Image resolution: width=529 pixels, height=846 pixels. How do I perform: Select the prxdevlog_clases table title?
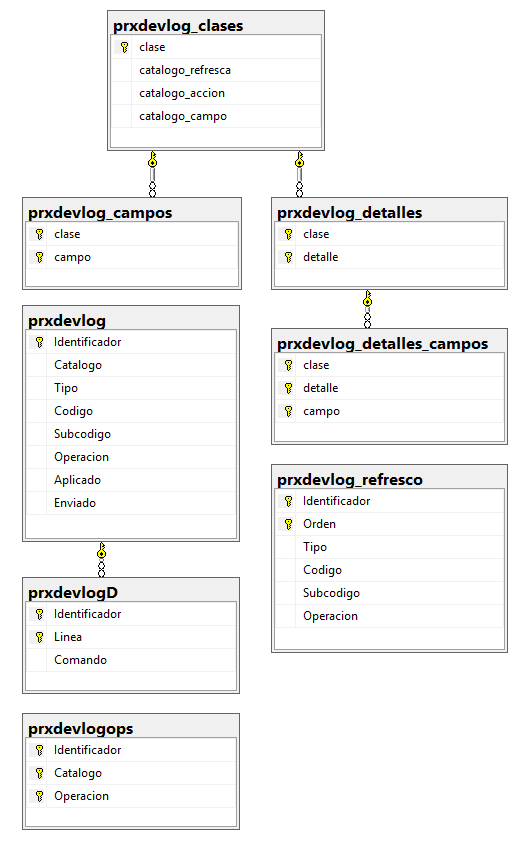tap(178, 26)
